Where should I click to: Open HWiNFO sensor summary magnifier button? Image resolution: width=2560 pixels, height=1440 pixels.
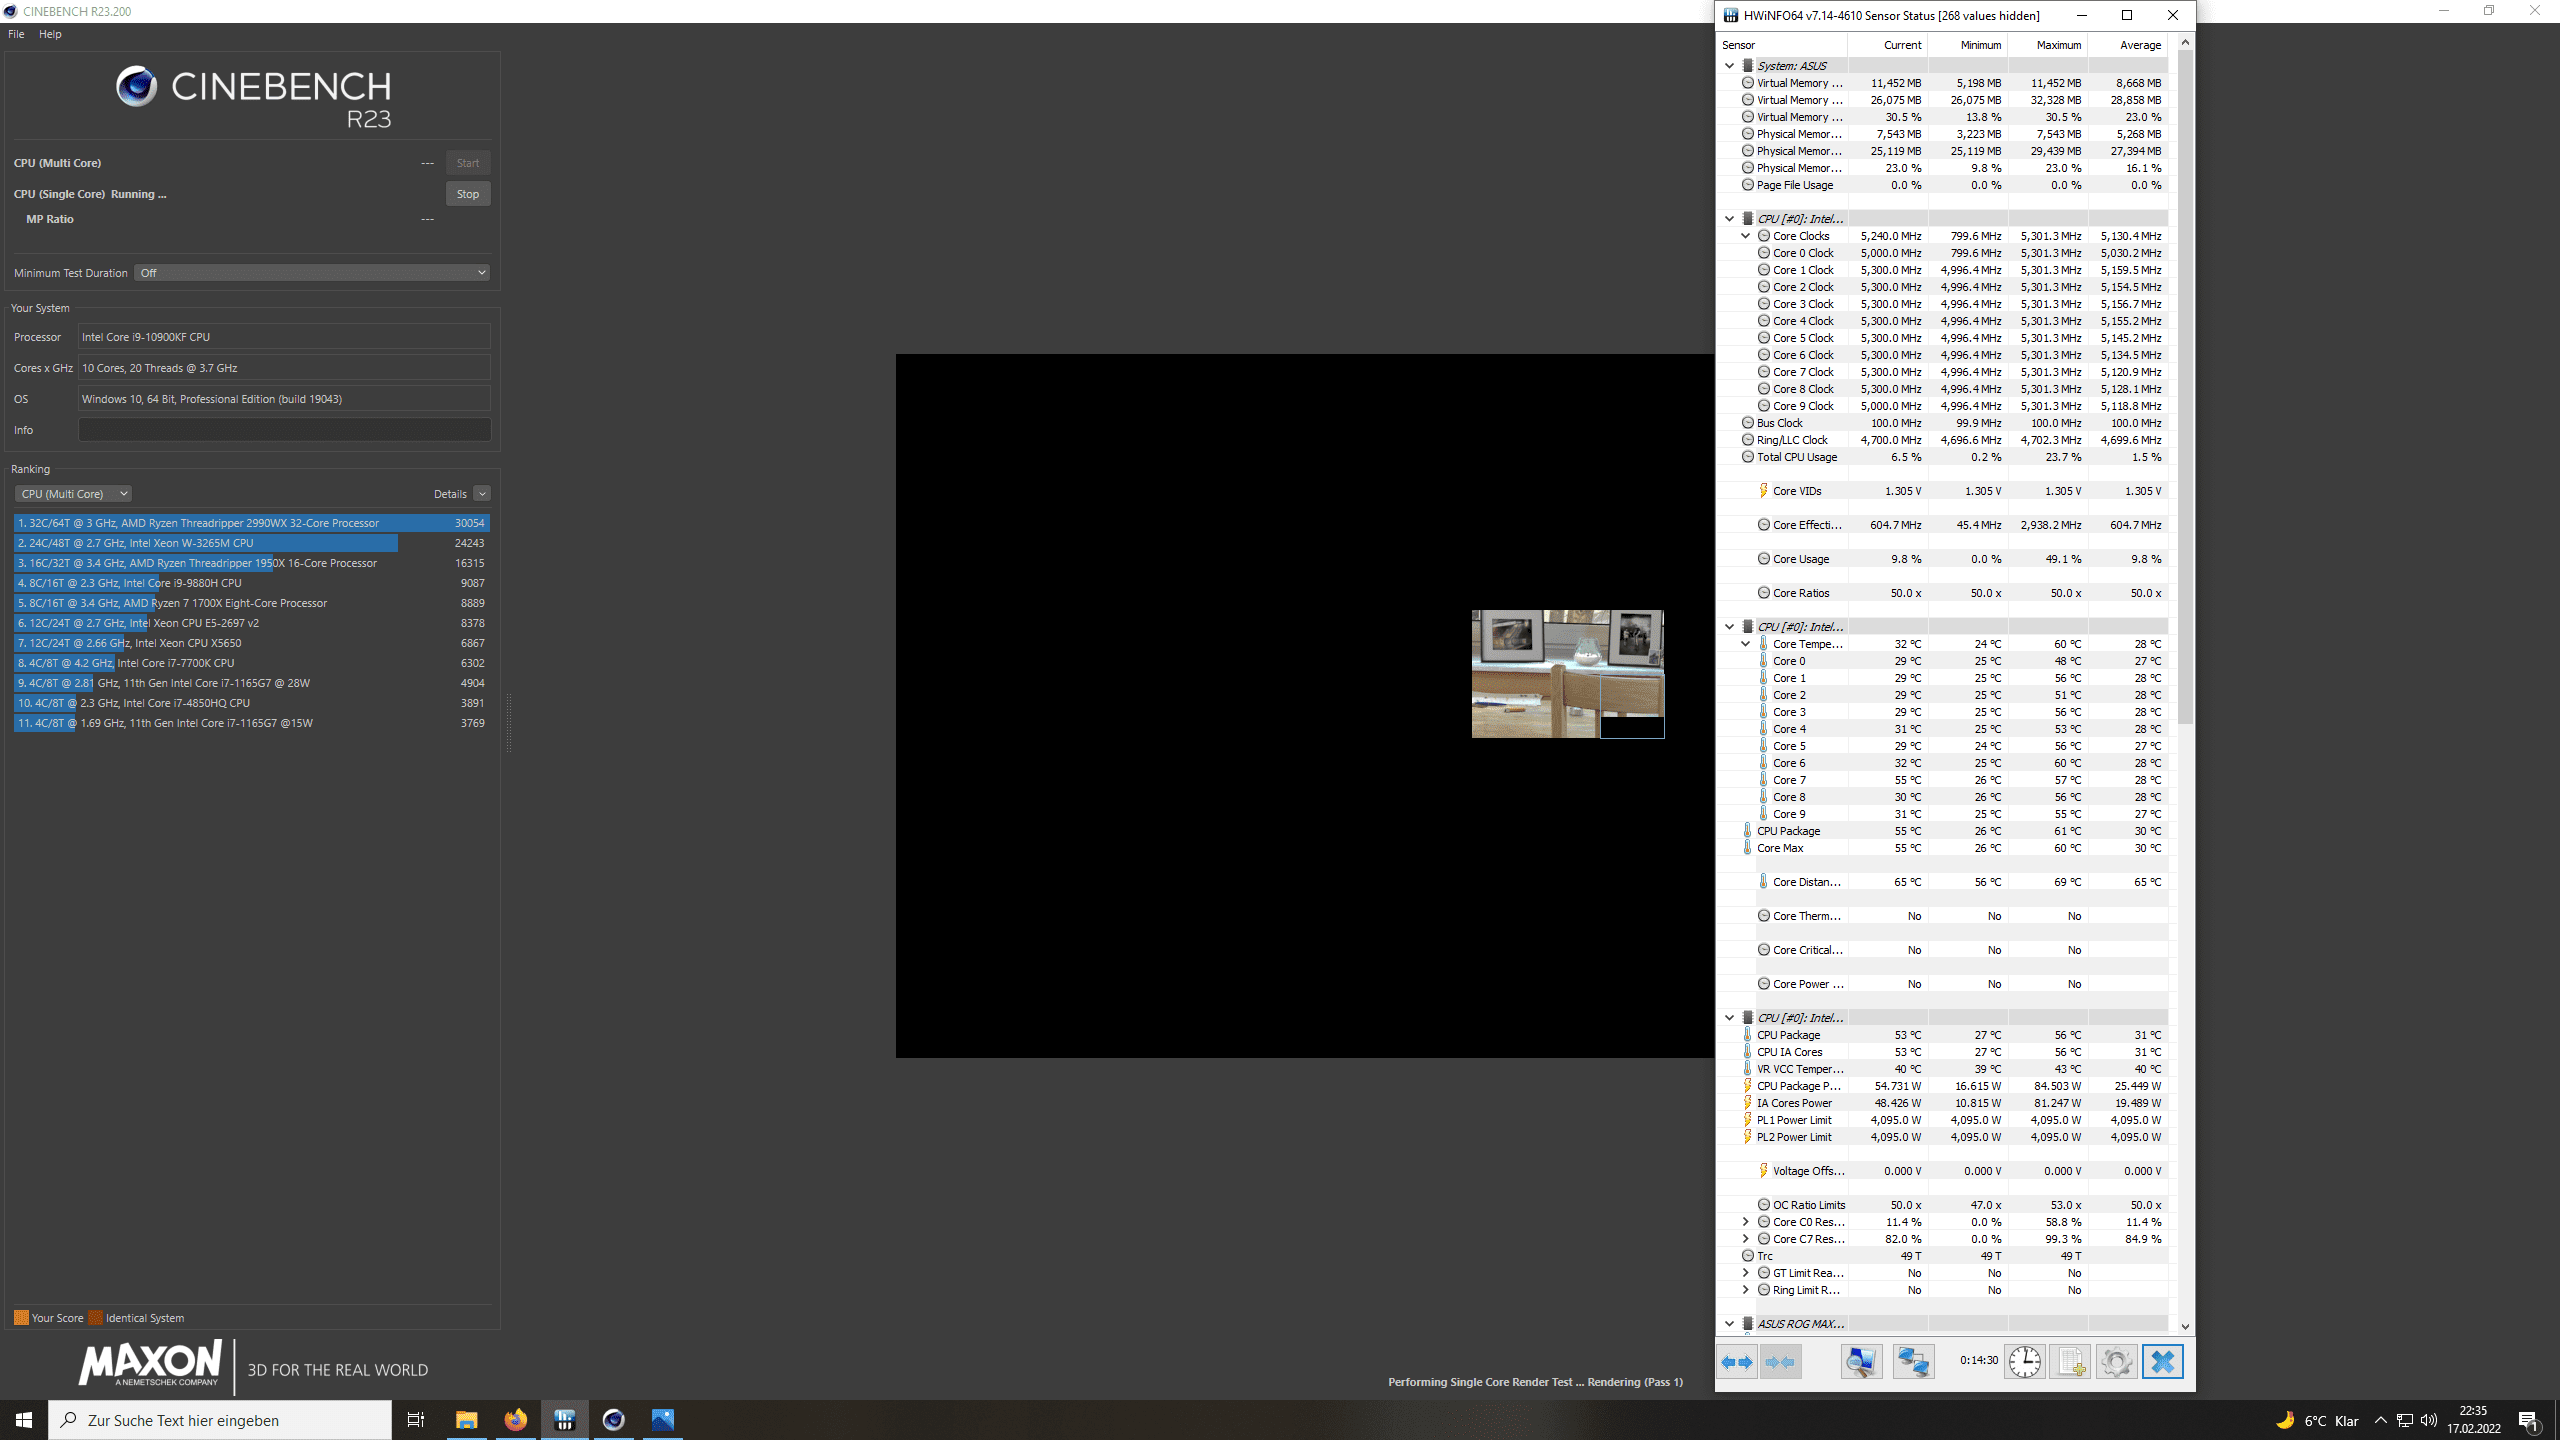(1861, 1362)
